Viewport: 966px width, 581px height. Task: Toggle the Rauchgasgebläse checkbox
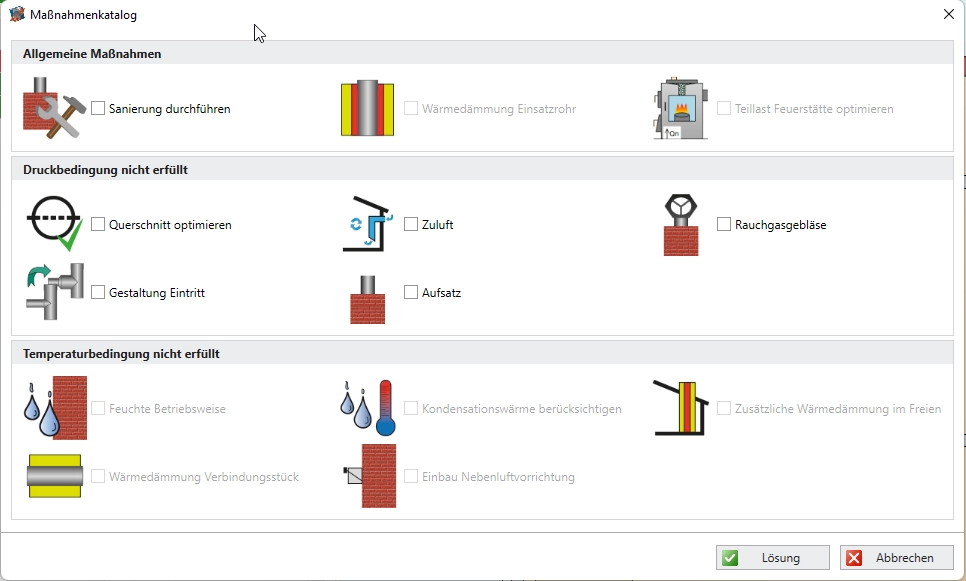724,225
